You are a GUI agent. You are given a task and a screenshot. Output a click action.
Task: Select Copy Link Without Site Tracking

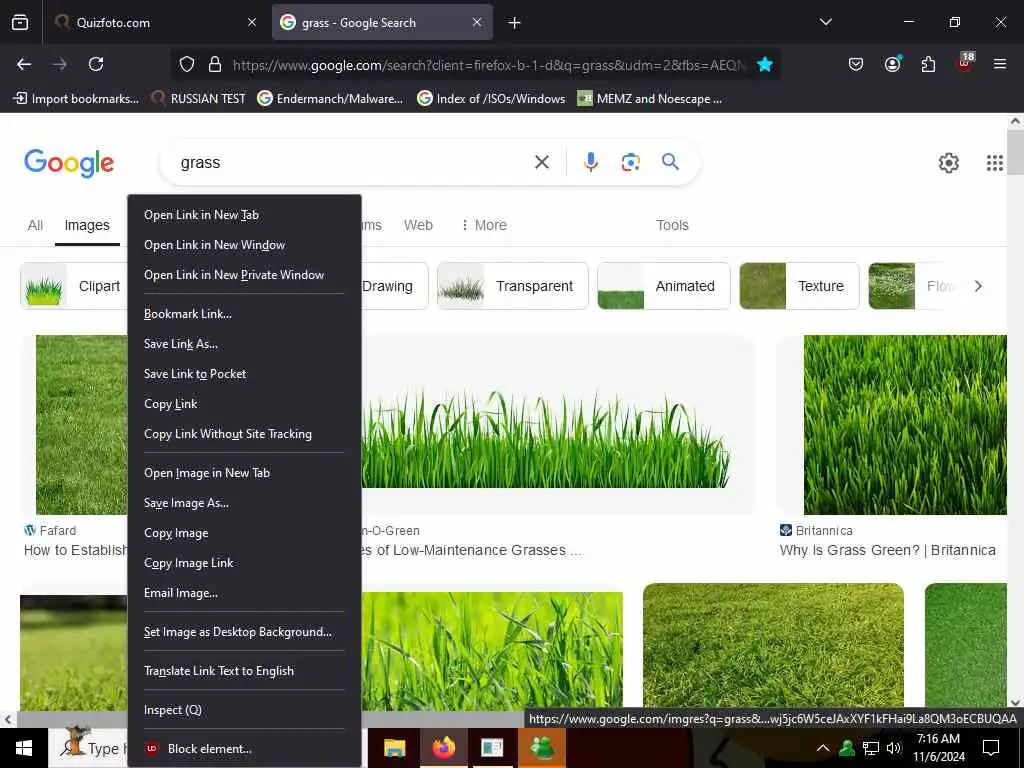click(244, 434)
